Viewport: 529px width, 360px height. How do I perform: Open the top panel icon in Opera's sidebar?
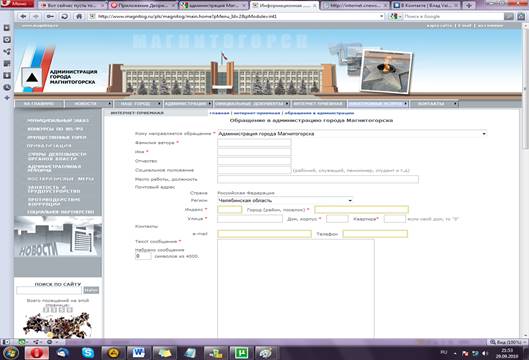coord(7,28)
